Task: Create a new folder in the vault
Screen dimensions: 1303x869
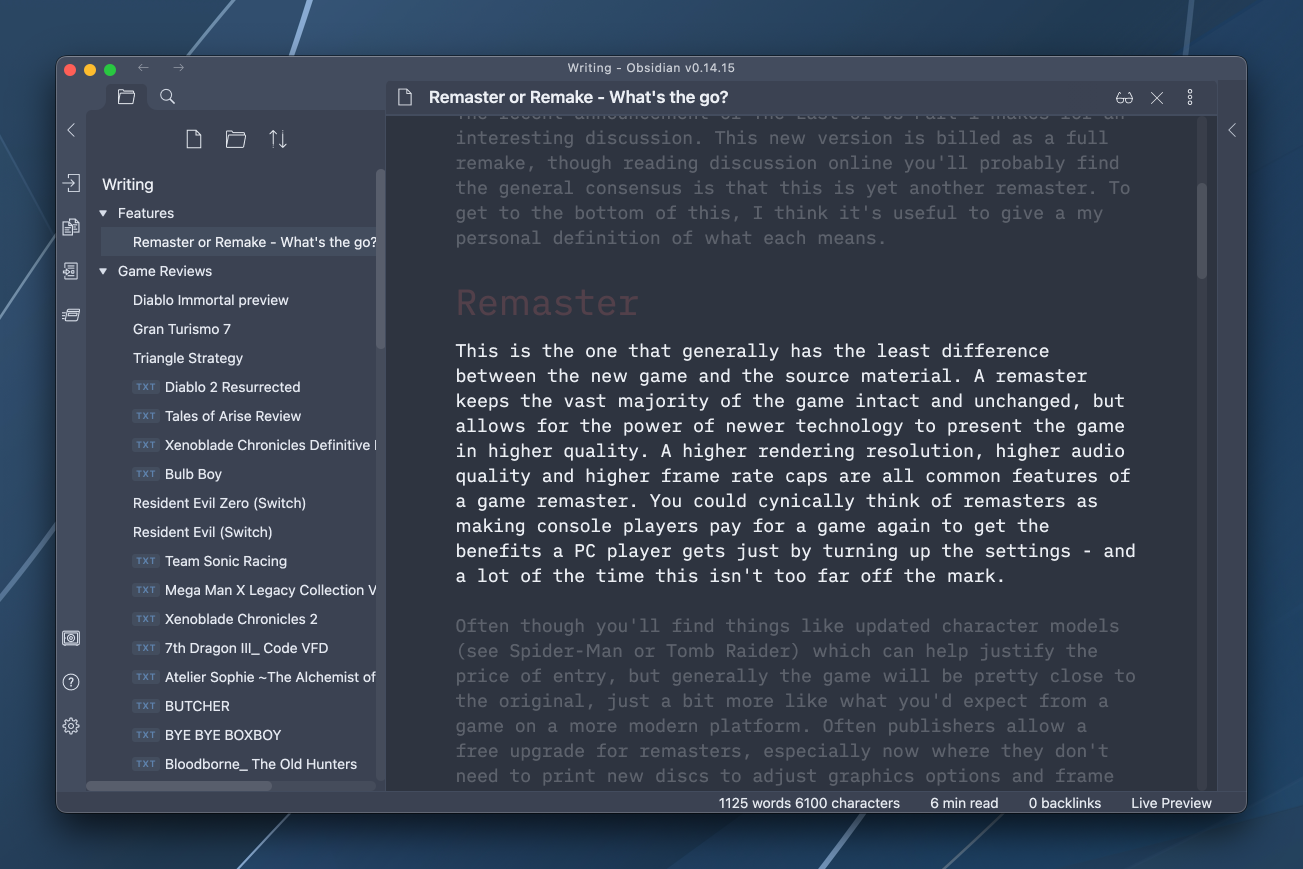Action: [x=235, y=139]
